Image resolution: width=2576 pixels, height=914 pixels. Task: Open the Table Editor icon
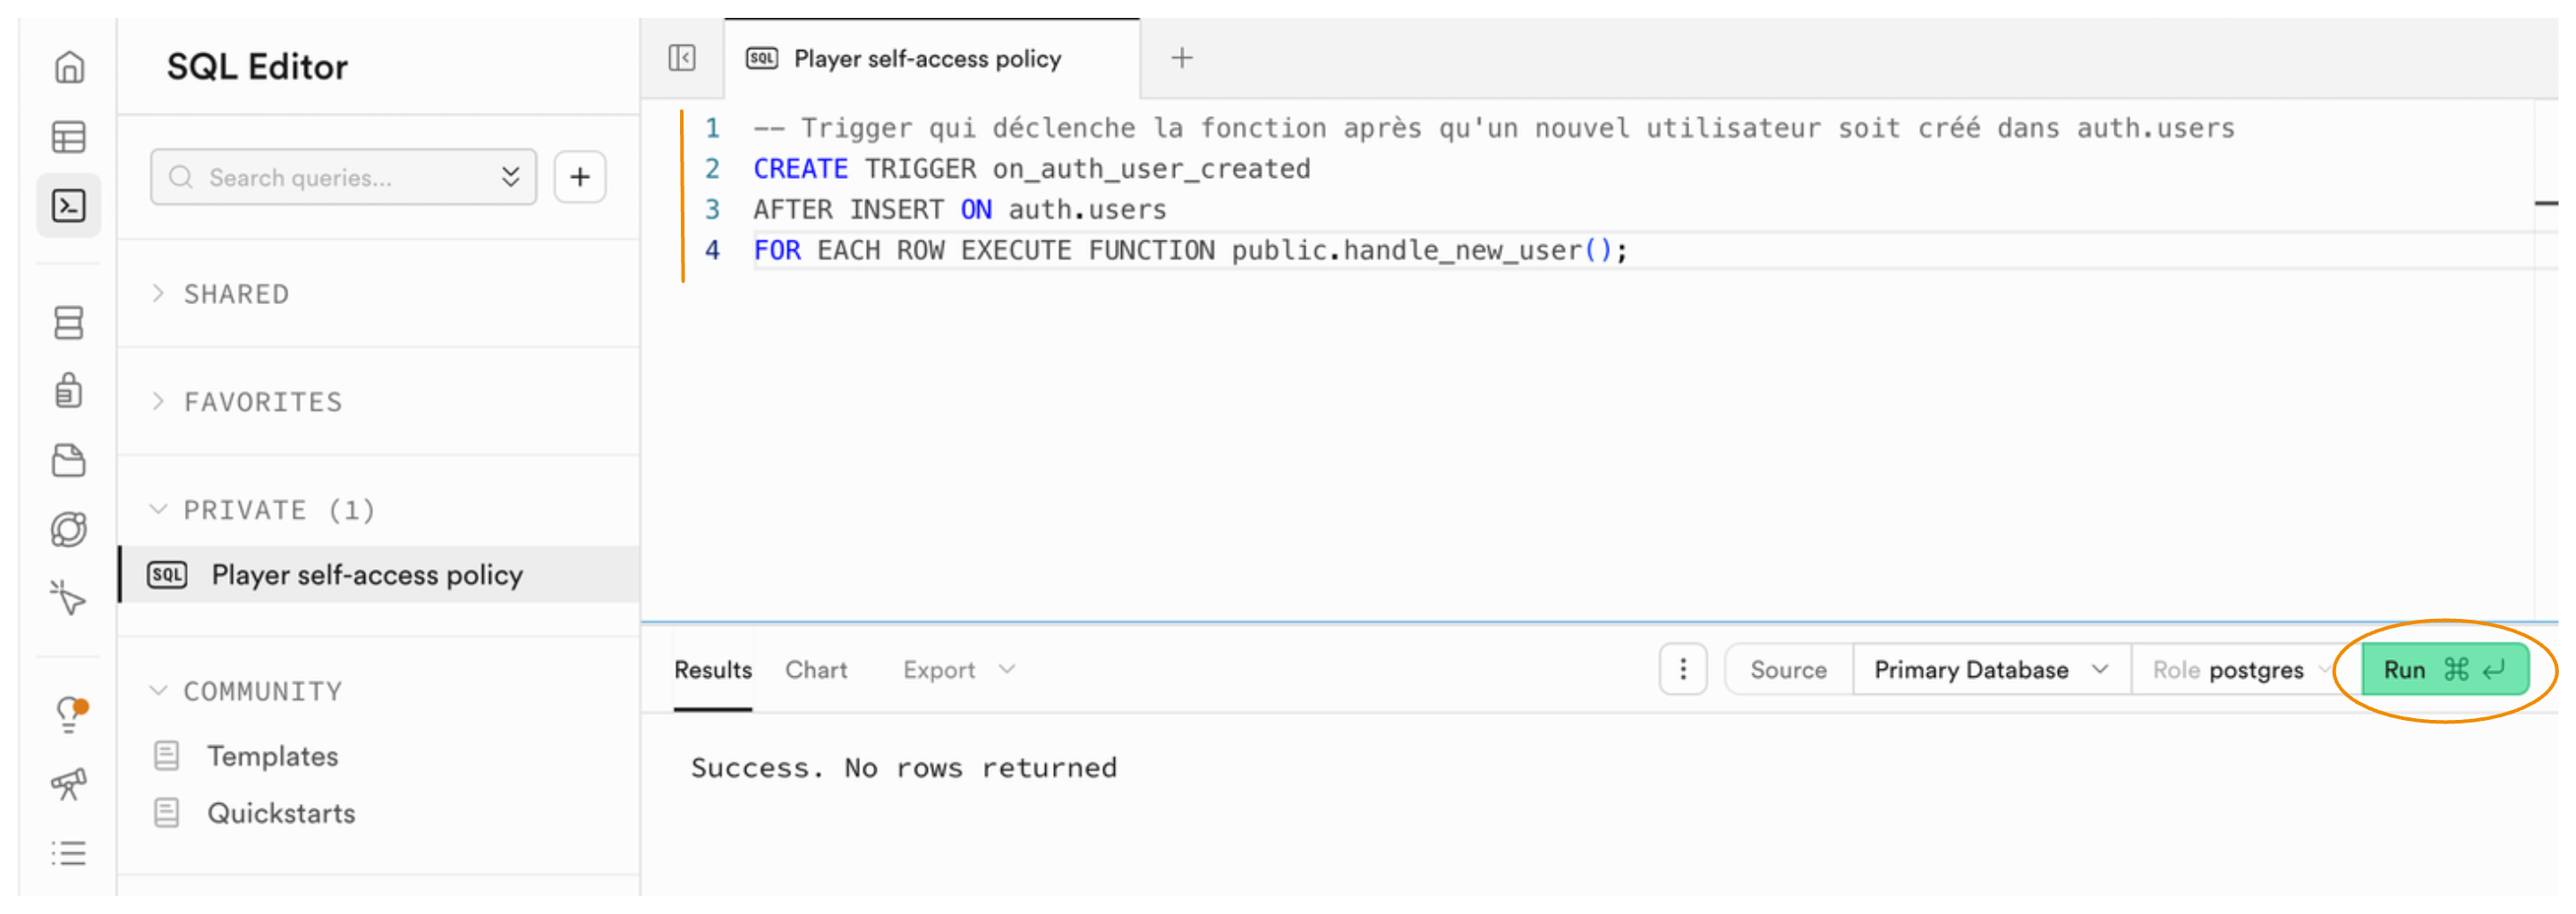(x=69, y=137)
